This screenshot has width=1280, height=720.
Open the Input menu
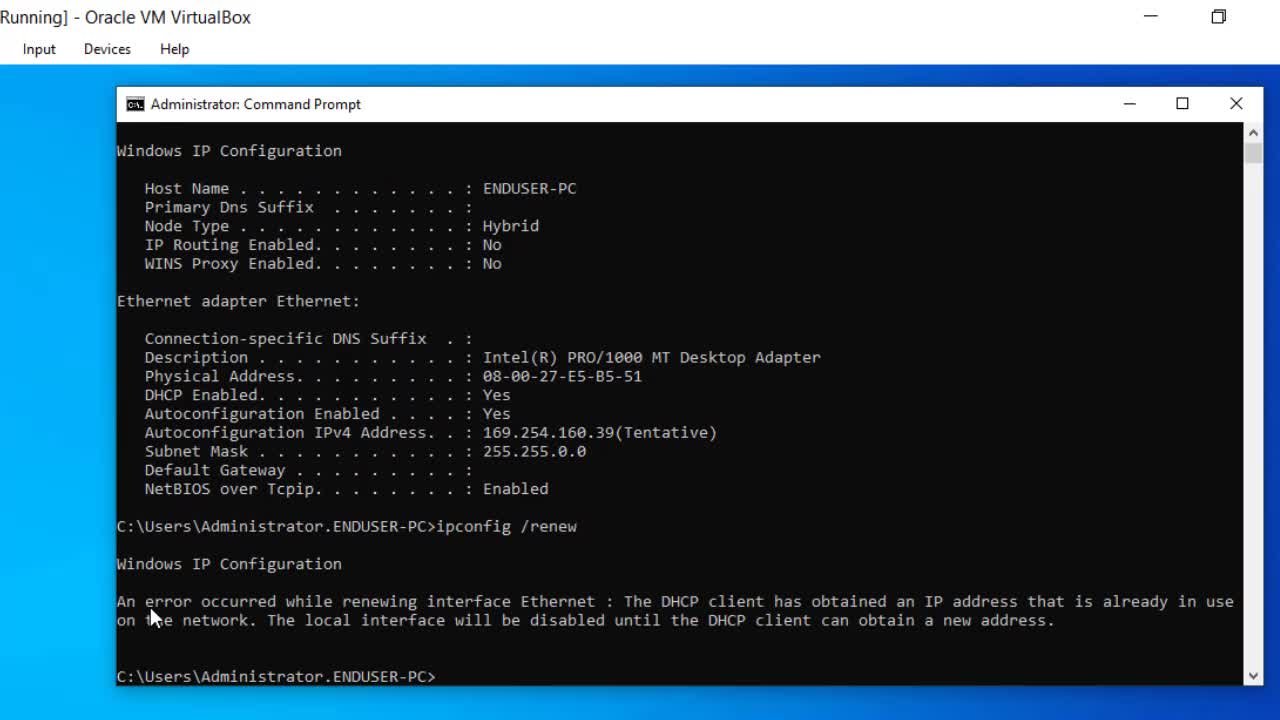38,49
